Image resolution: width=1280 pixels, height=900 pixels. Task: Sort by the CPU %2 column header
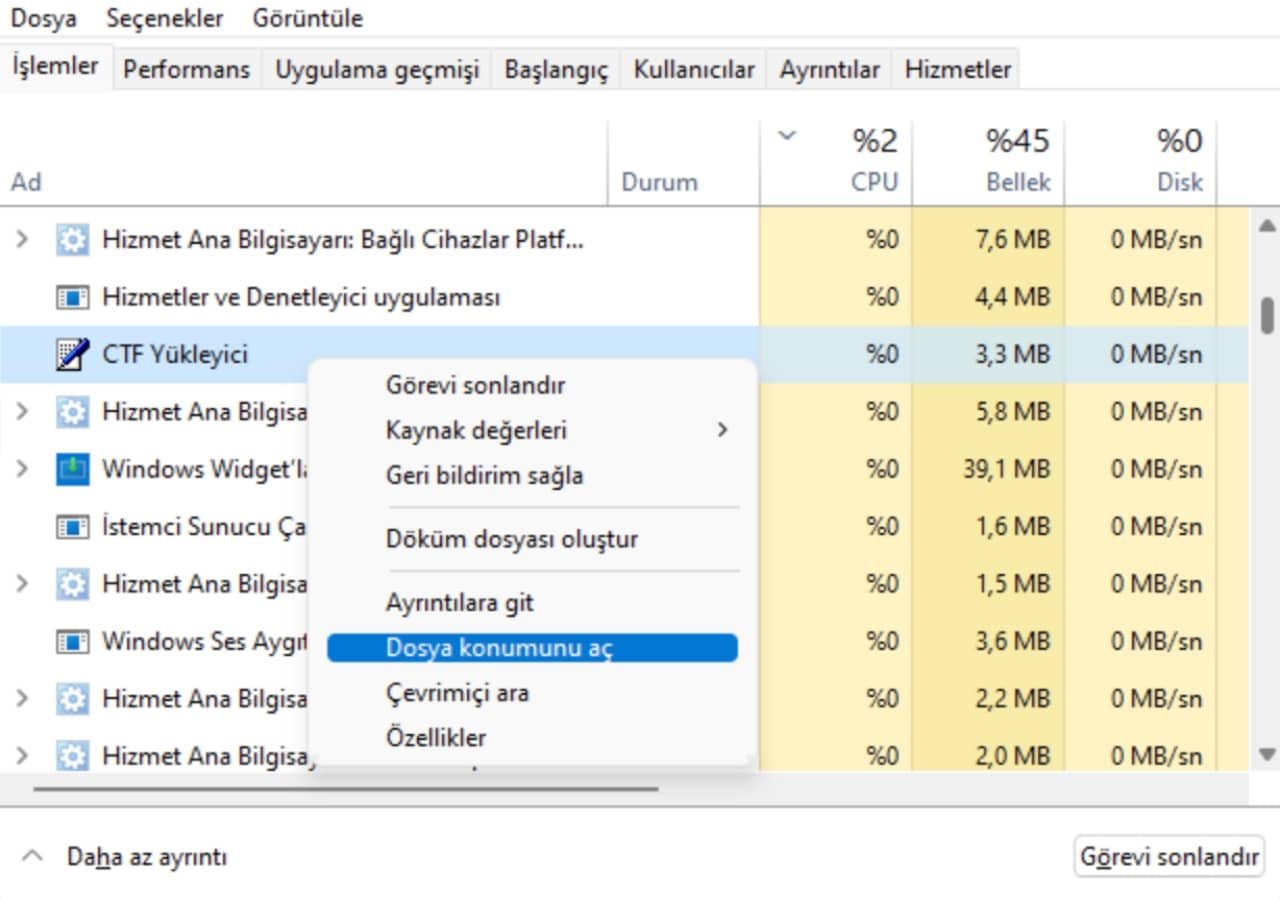(x=836, y=163)
